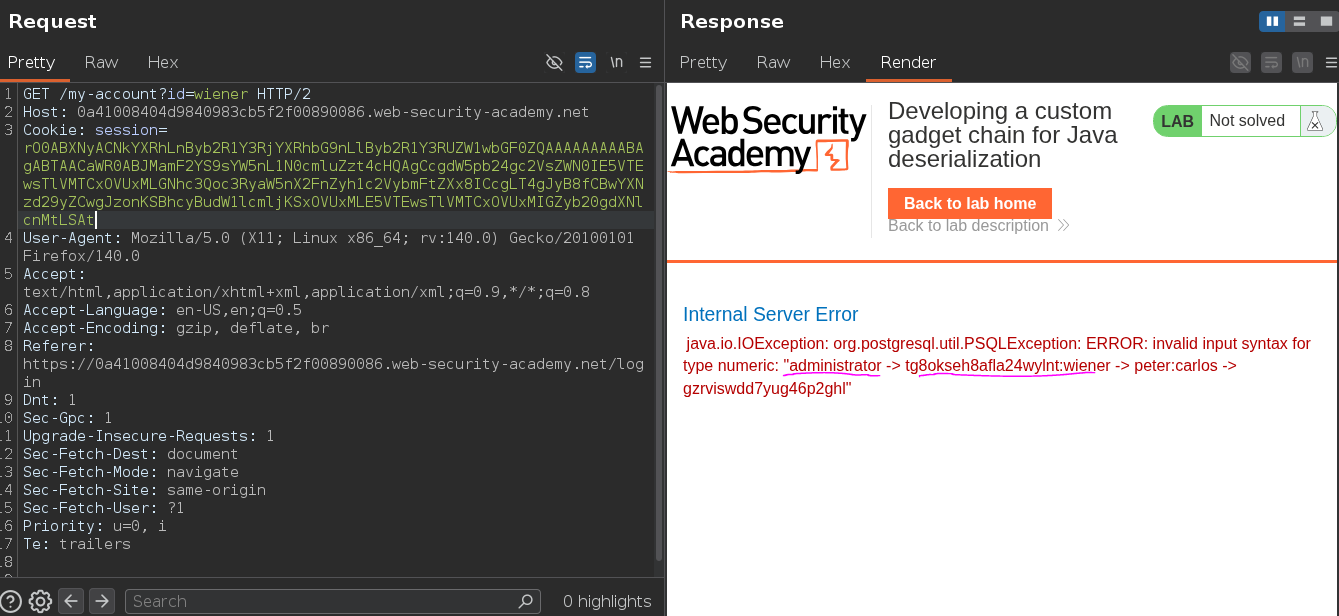Open the Response Hex tab
The height and width of the screenshot is (616, 1339).
click(x=835, y=62)
